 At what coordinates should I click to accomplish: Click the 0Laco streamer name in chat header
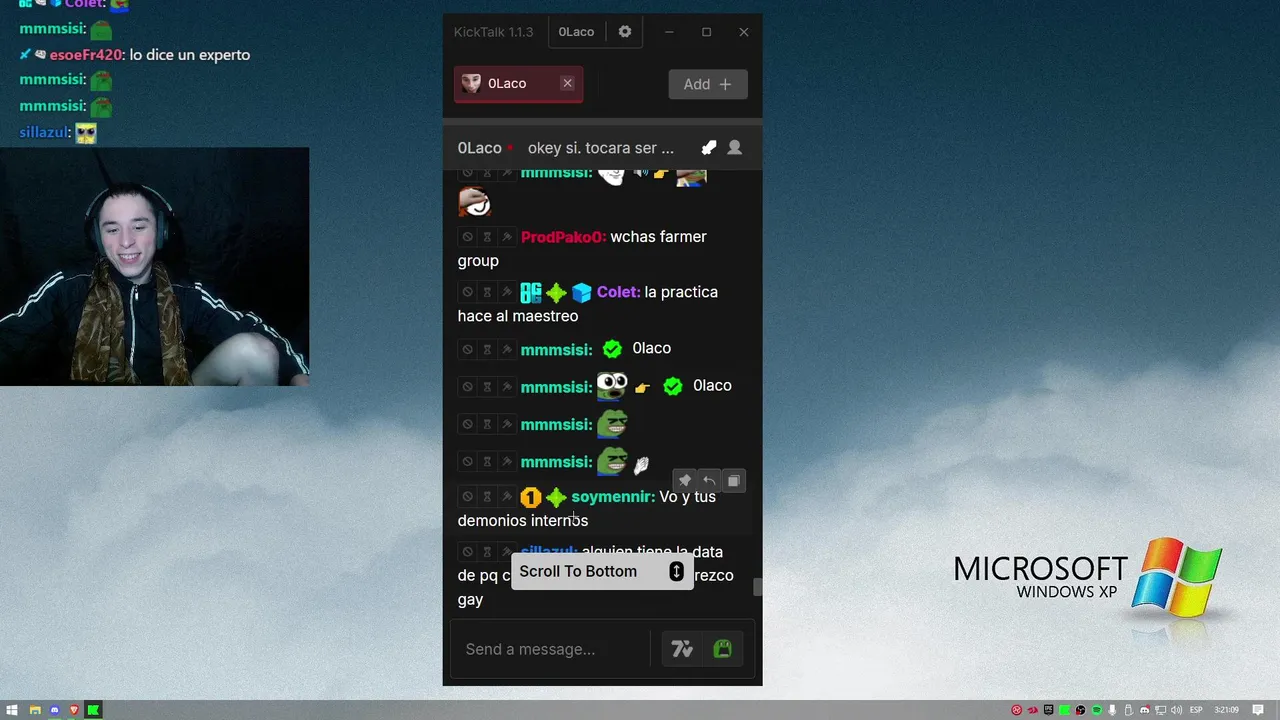tap(480, 148)
